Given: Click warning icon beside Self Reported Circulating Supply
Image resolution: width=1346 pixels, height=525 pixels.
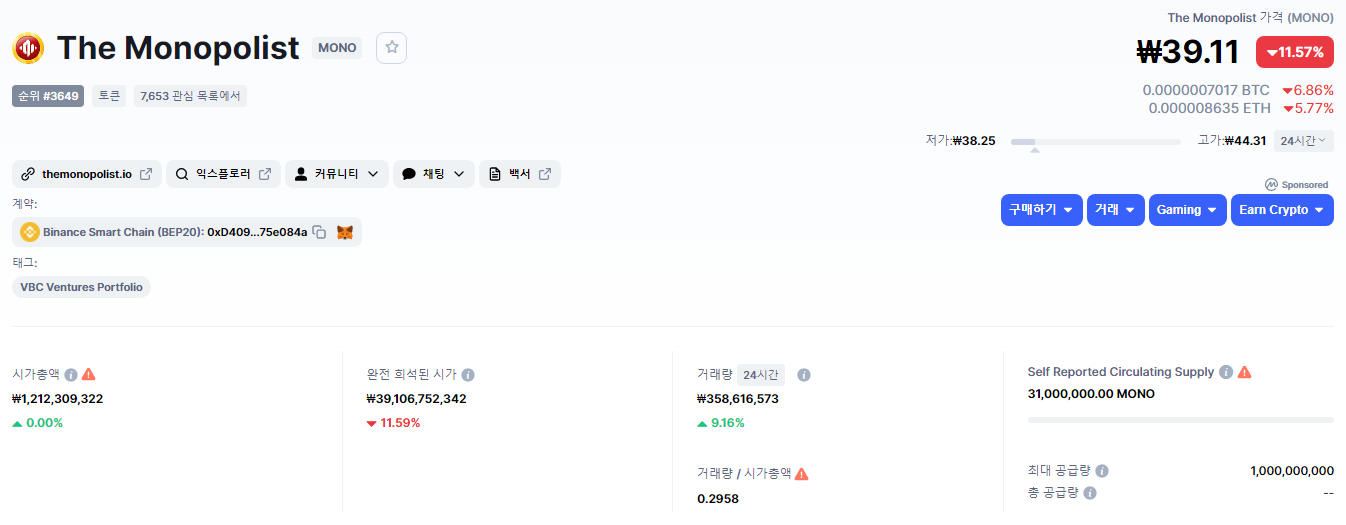Looking at the screenshot, I should [x=1245, y=372].
